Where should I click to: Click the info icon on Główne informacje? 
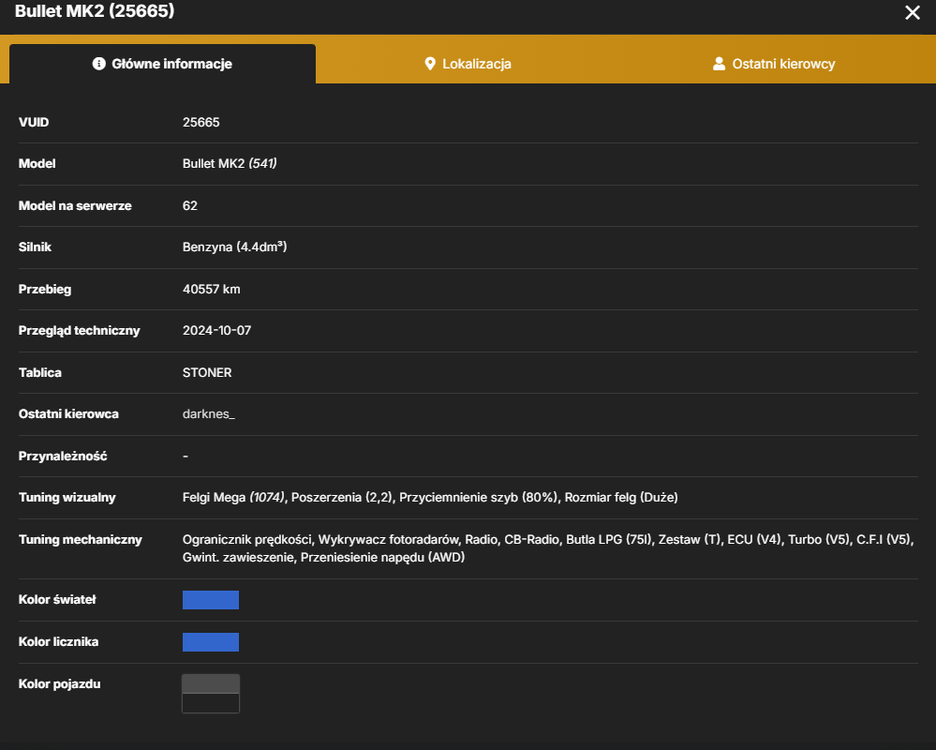[99, 63]
